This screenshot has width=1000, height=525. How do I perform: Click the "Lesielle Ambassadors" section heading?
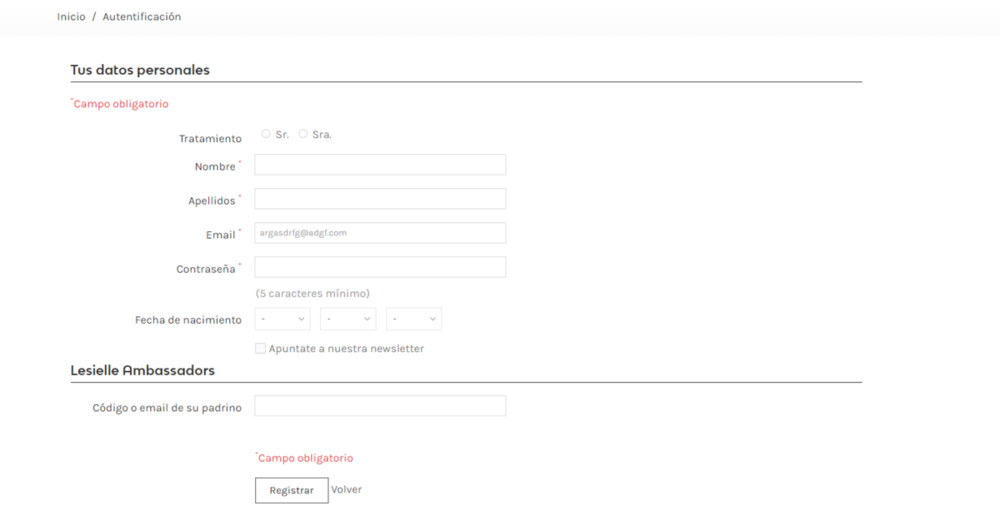(142, 370)
